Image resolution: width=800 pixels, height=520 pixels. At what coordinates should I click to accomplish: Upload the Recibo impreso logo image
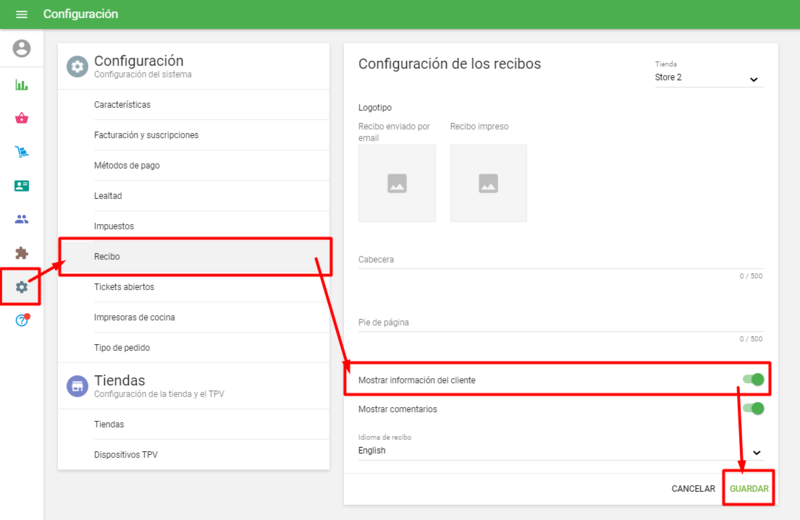point(488,183)
